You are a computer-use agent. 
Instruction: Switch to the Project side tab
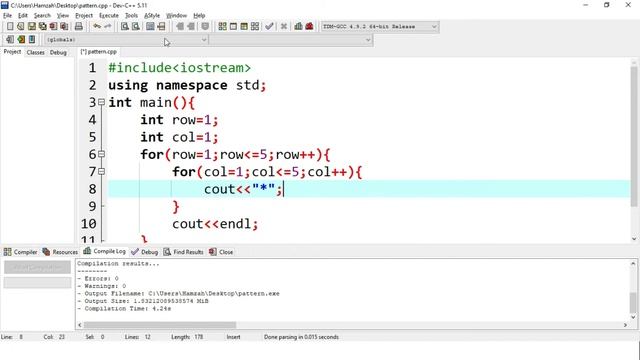(x=12, y=52)
